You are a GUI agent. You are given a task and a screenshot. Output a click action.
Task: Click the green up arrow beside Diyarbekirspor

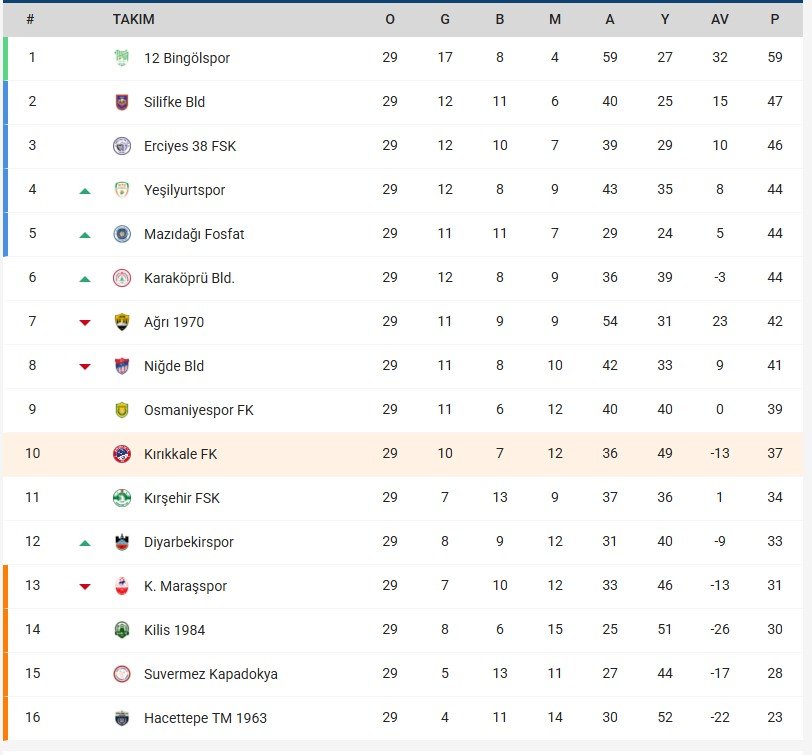pyautogui.click(x=85, y=543)
